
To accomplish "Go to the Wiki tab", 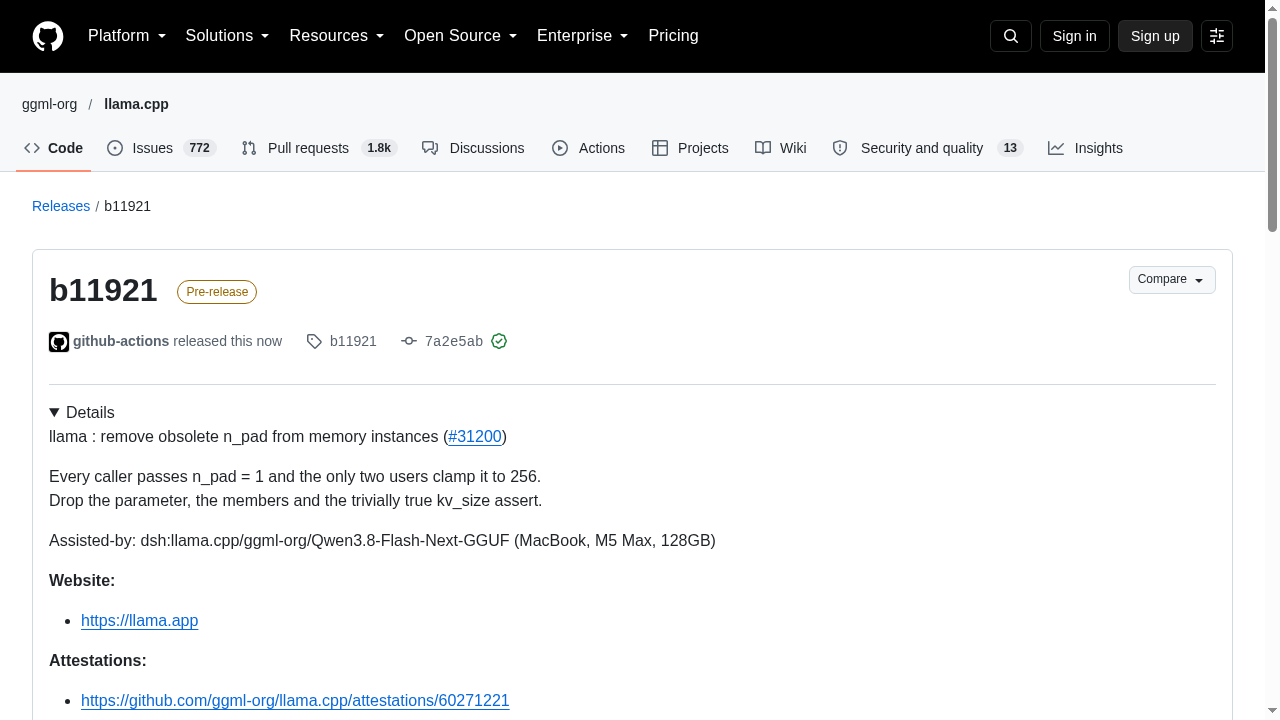I will point(781,148).
